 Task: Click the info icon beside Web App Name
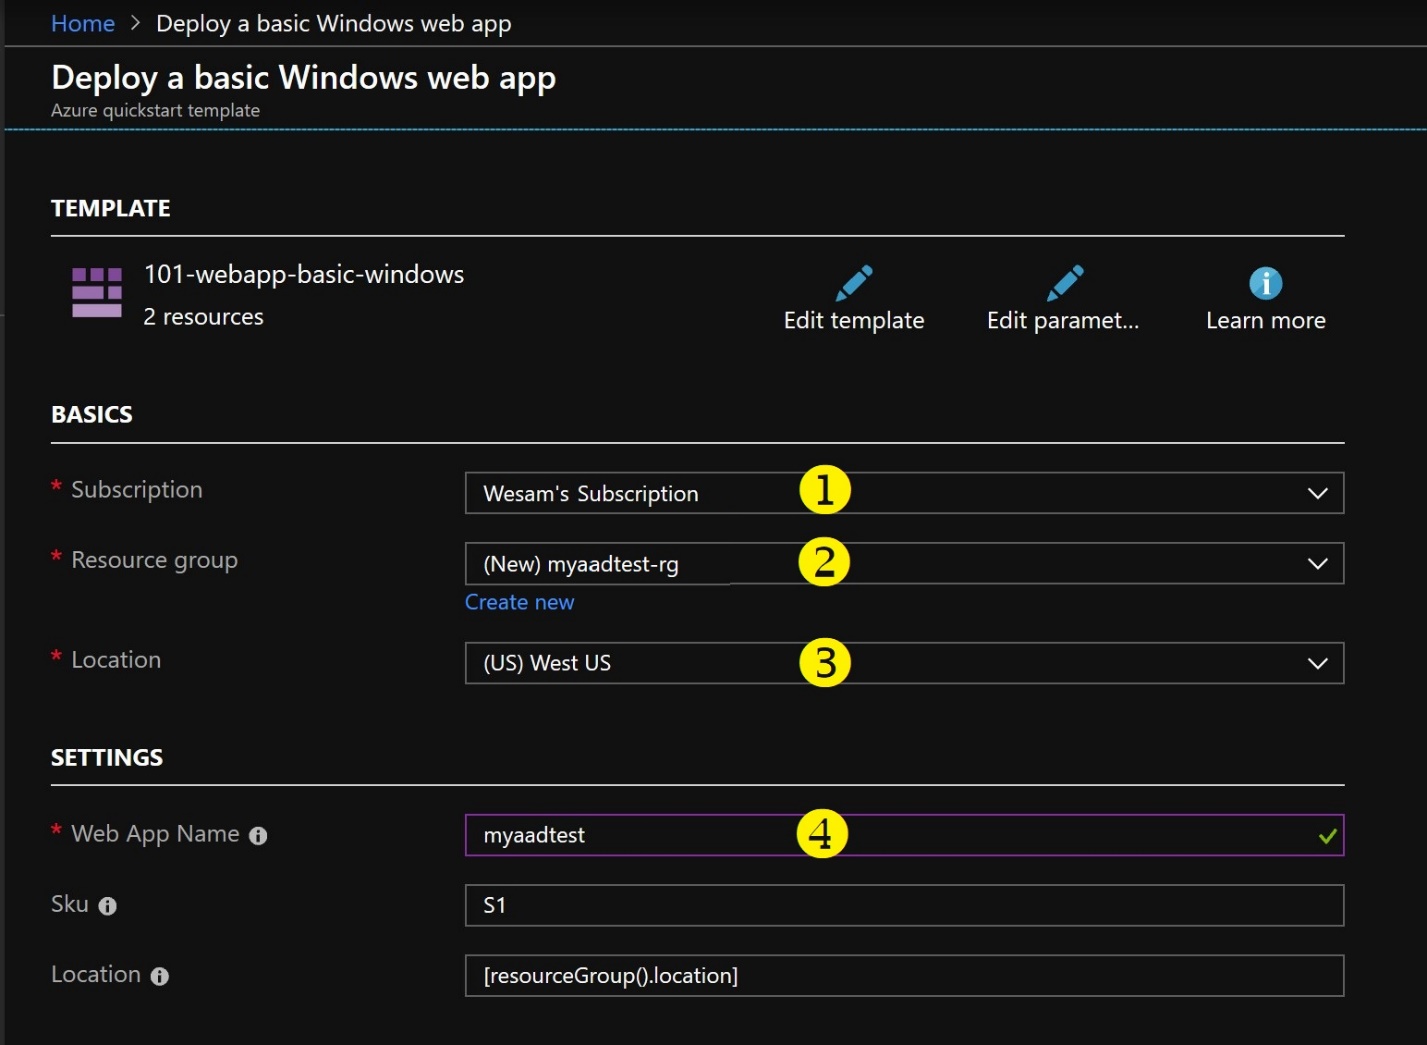(258, 836)
